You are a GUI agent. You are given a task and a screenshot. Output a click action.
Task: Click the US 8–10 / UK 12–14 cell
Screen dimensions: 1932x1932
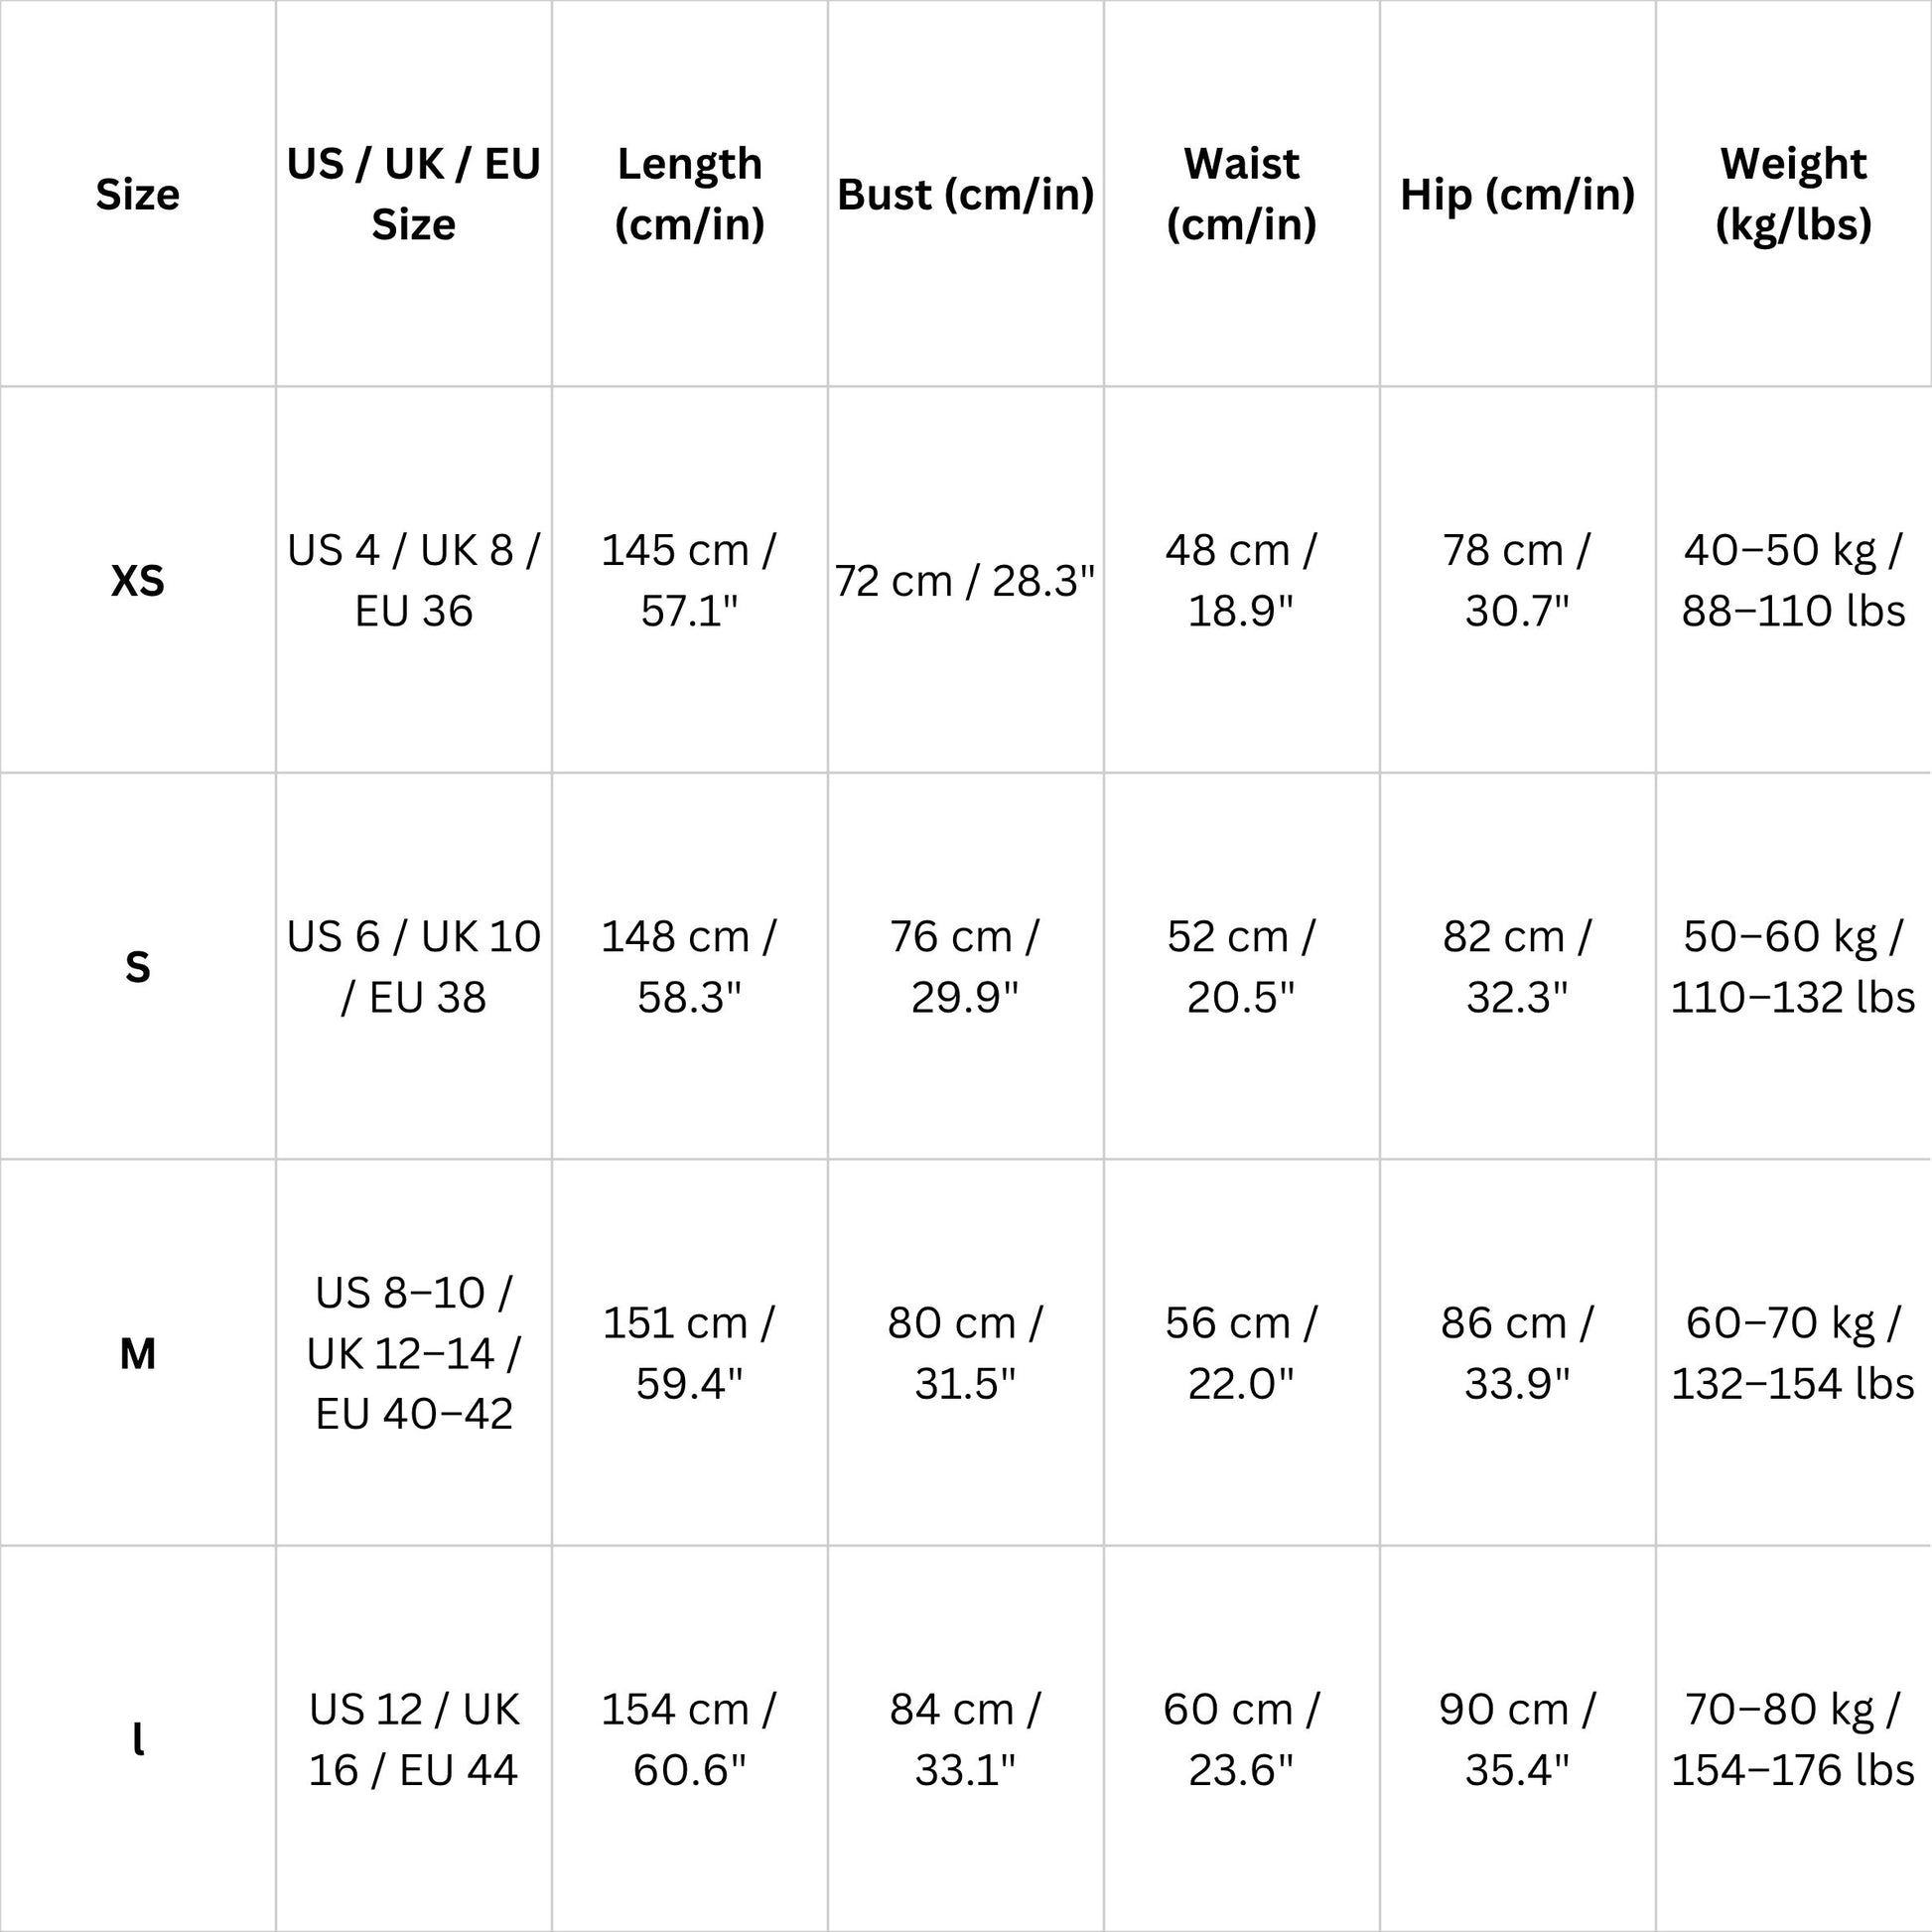pyautogui.click(x=414, y=1353)
